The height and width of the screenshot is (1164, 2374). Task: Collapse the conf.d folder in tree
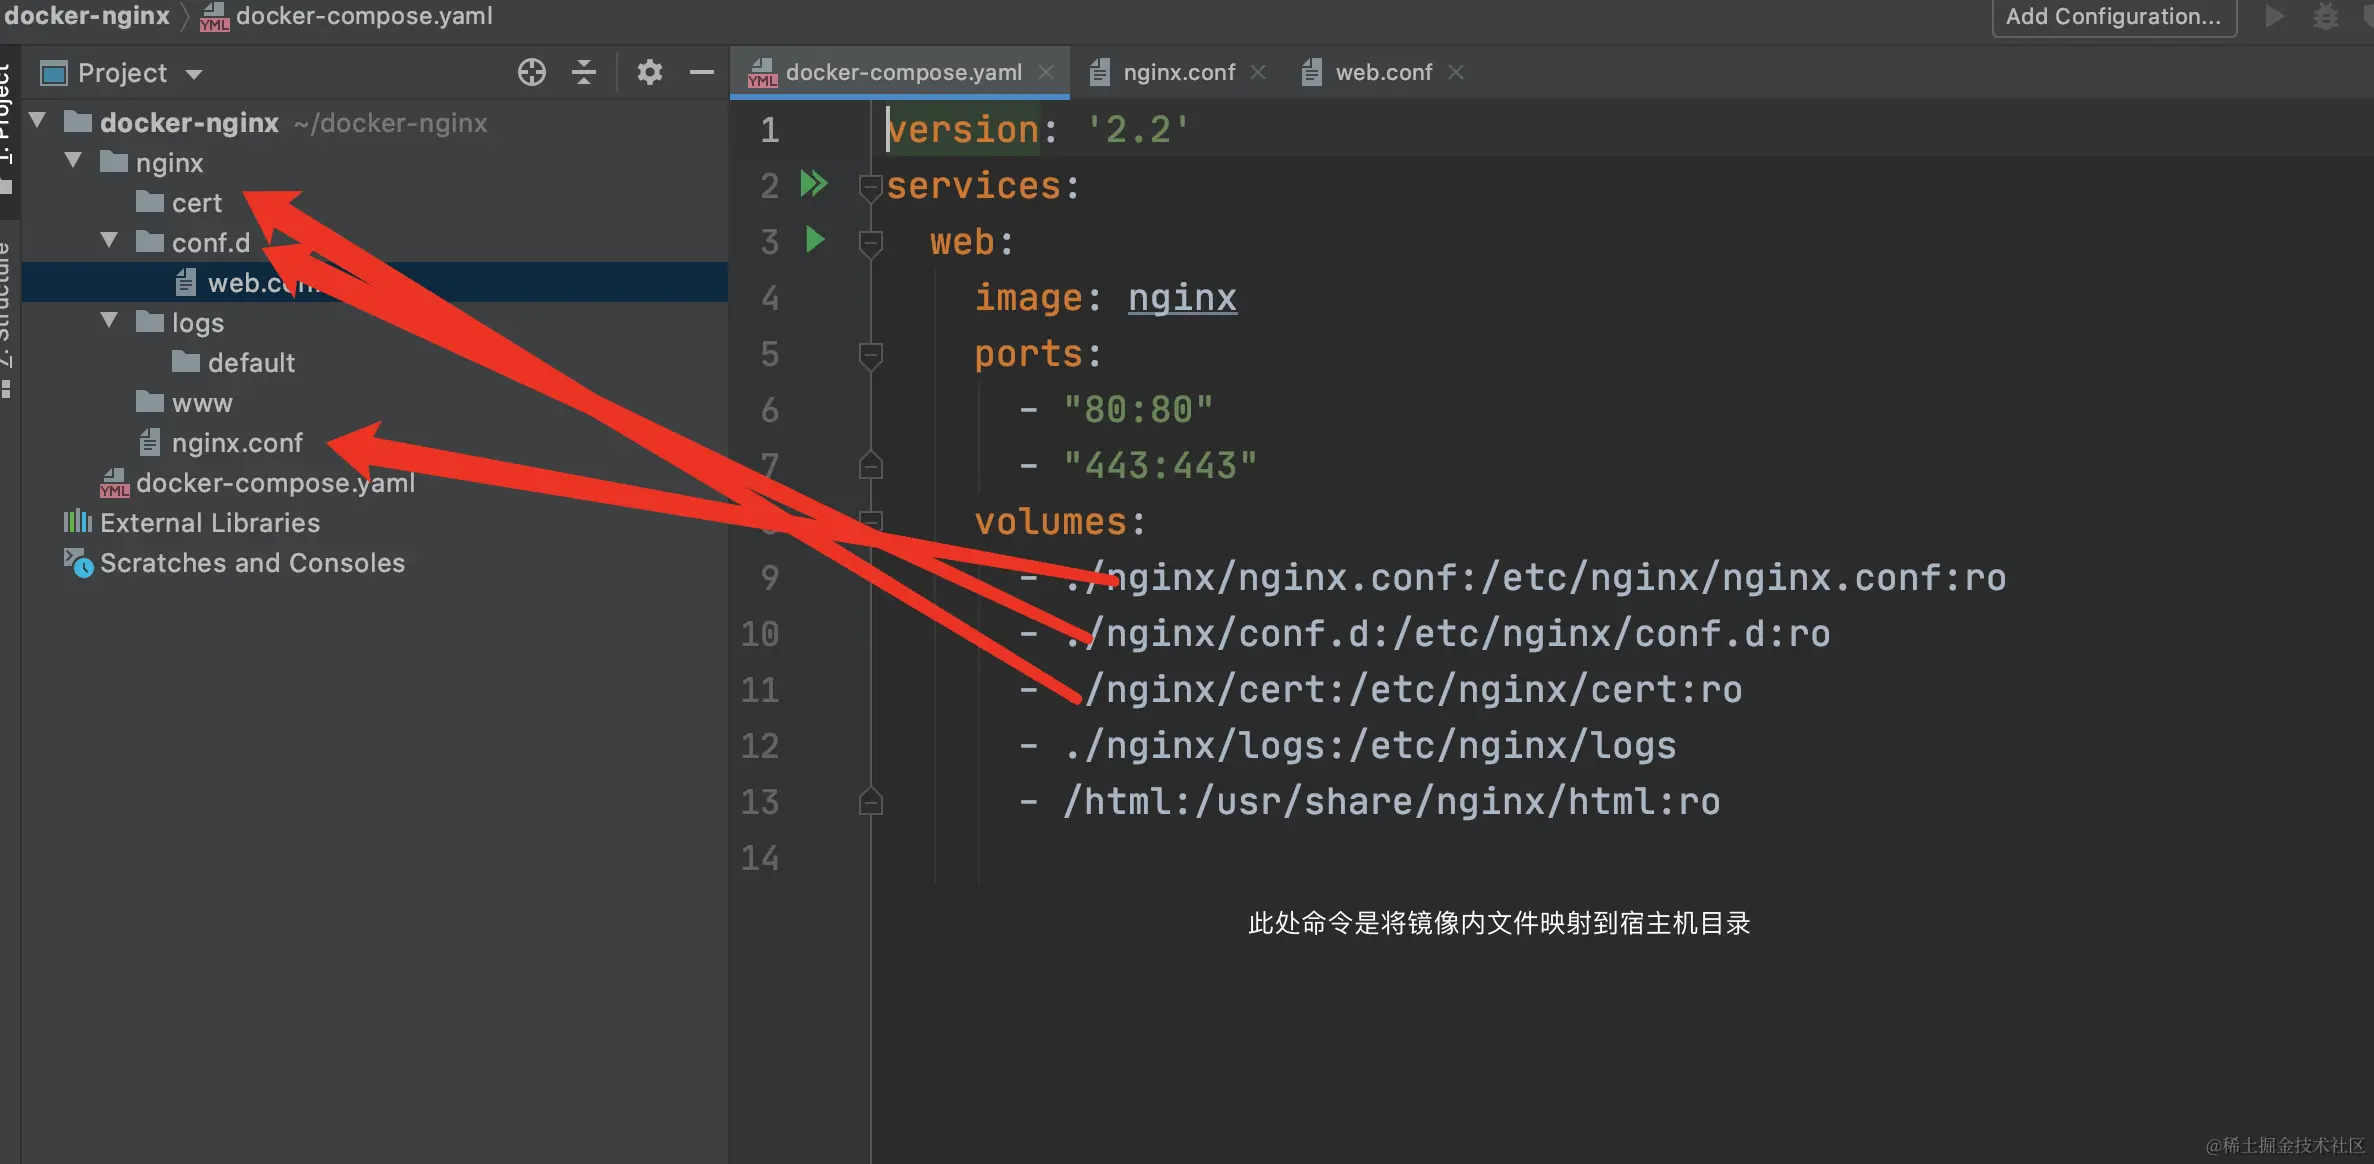110,241
